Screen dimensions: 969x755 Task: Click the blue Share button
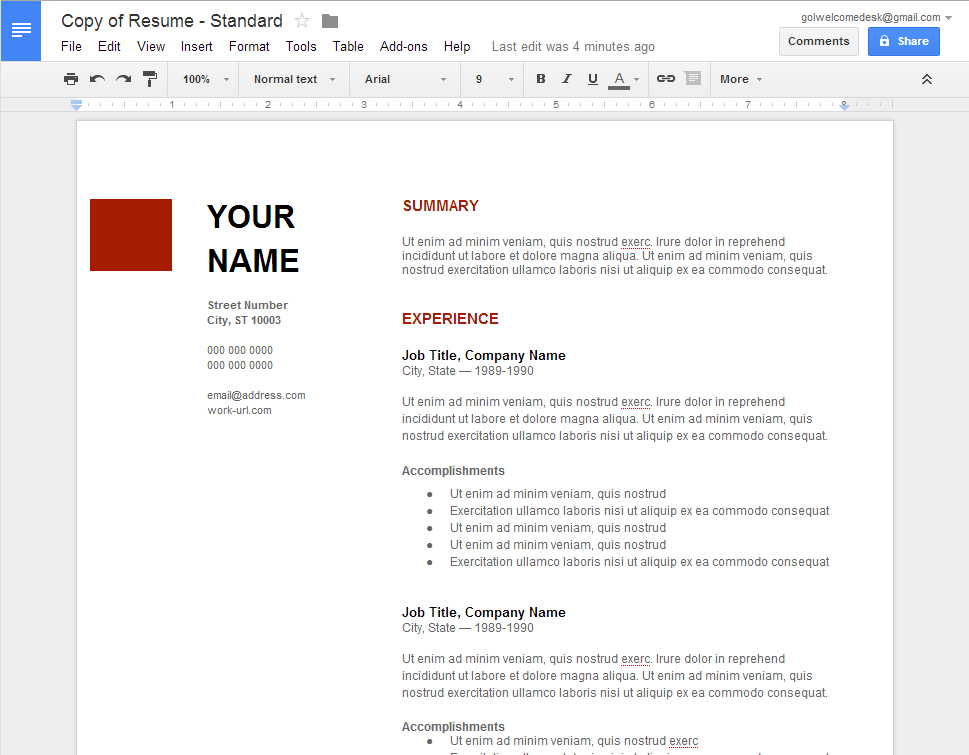903,41
